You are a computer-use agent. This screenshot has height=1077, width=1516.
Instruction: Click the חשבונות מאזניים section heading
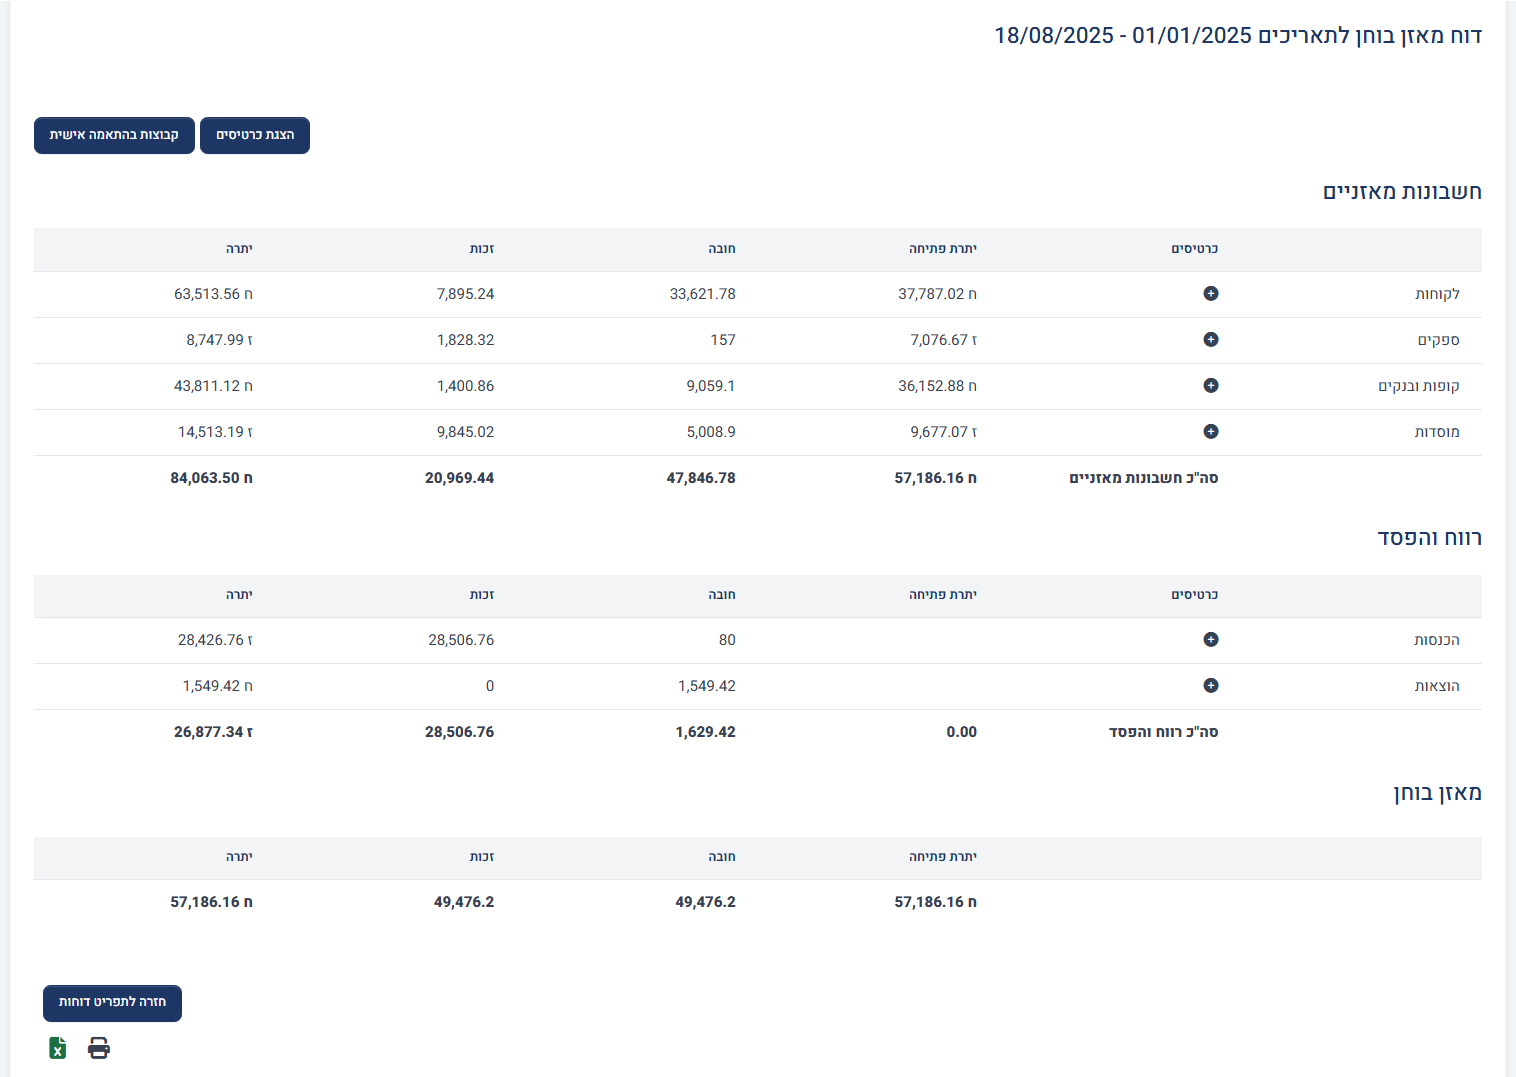coord(1401,192)
